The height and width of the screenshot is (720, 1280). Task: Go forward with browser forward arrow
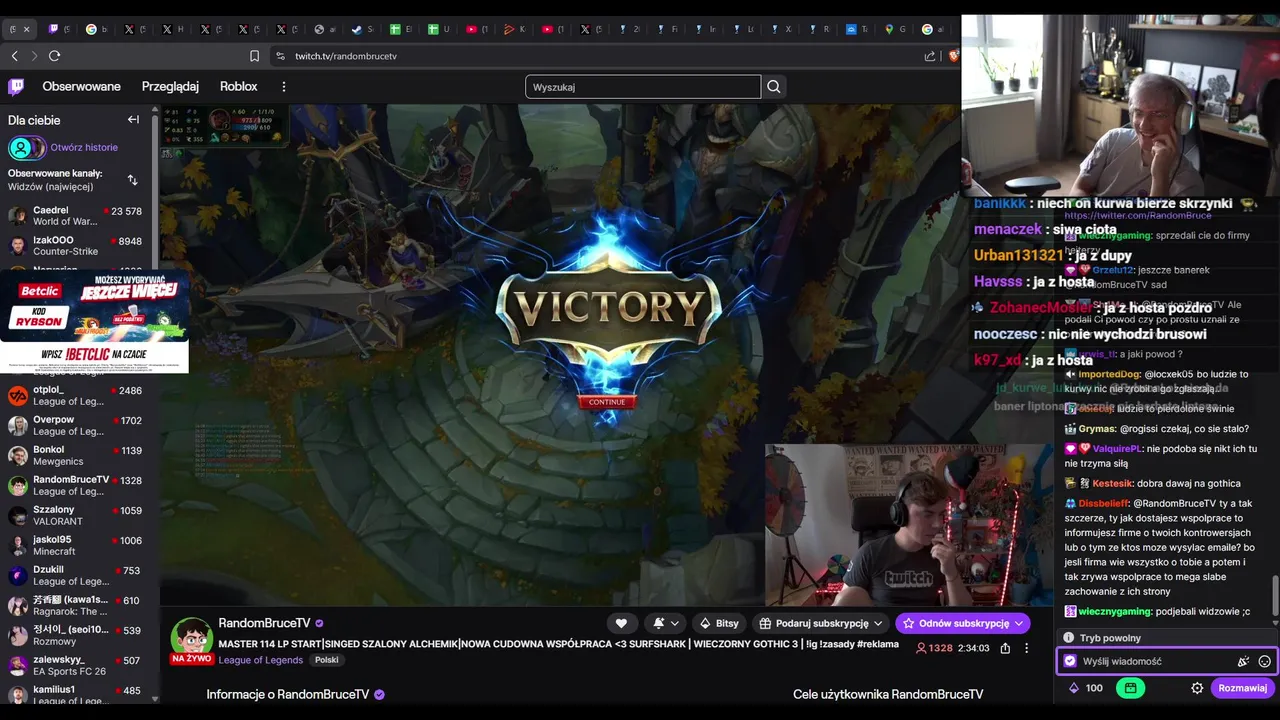pyautogui.click(x=34, y=56)
